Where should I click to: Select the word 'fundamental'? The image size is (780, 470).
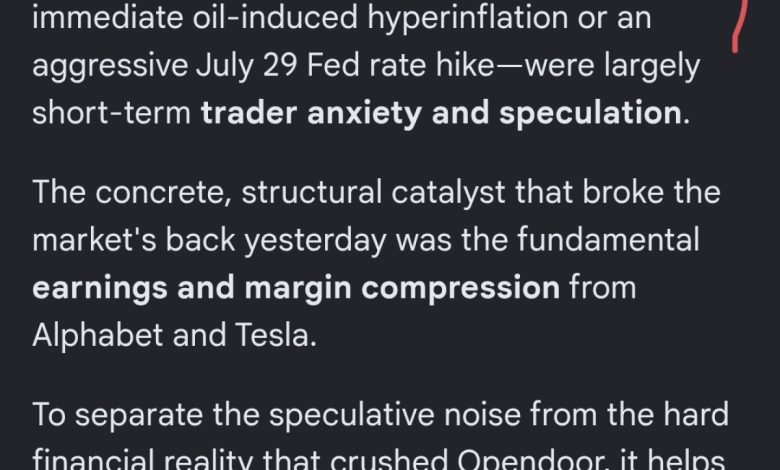608,239
